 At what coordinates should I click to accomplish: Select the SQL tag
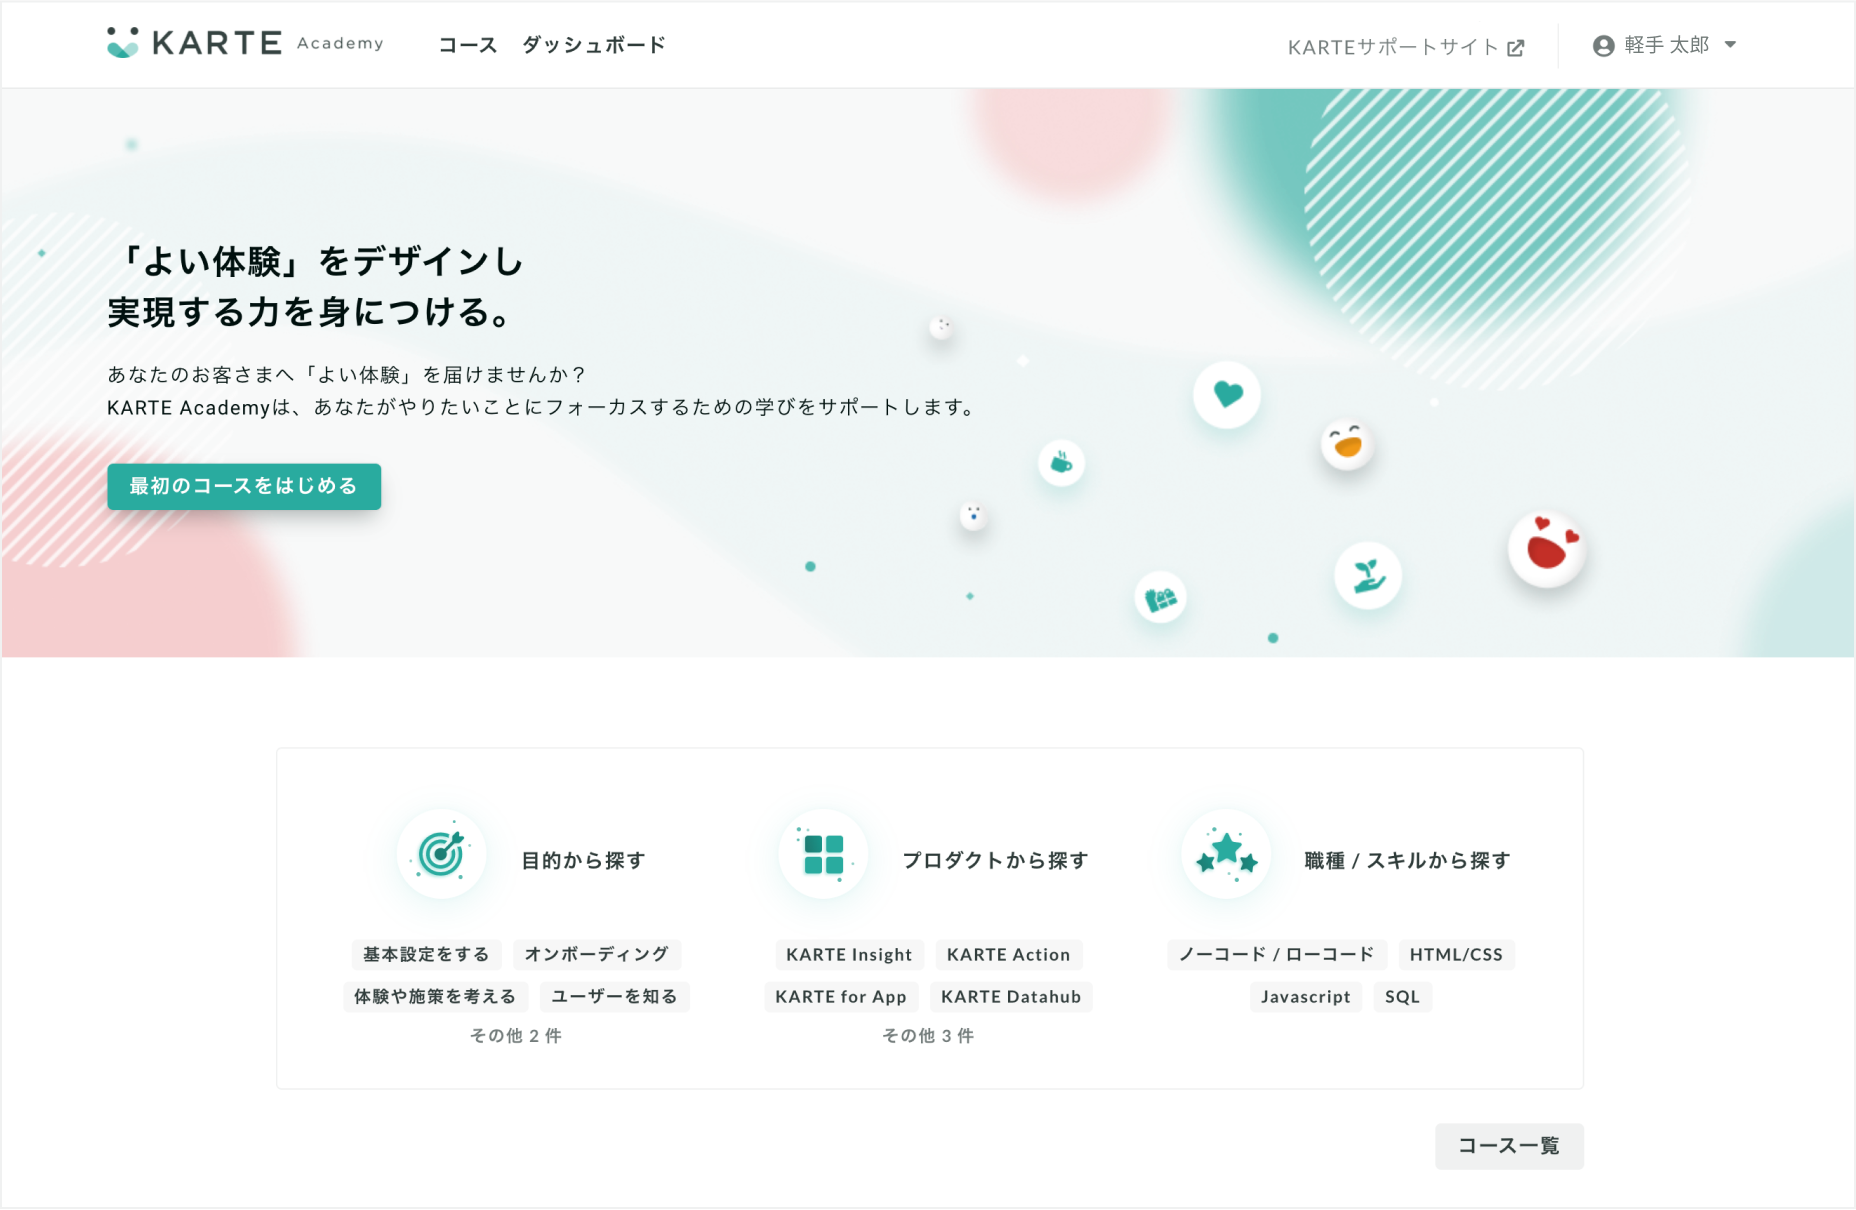pyautogui.click(x=1403, y=996)
